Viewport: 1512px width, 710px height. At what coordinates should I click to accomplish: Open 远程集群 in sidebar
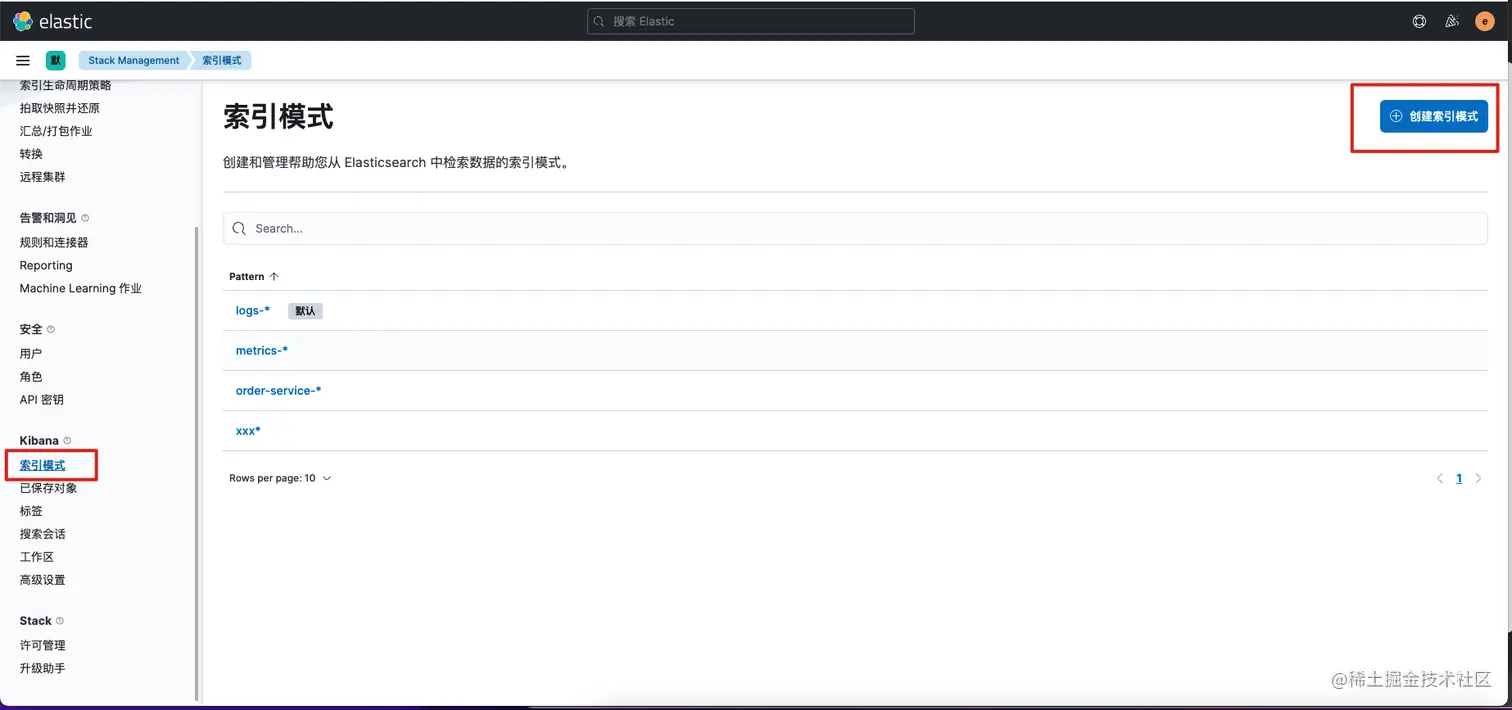point(42,177)
